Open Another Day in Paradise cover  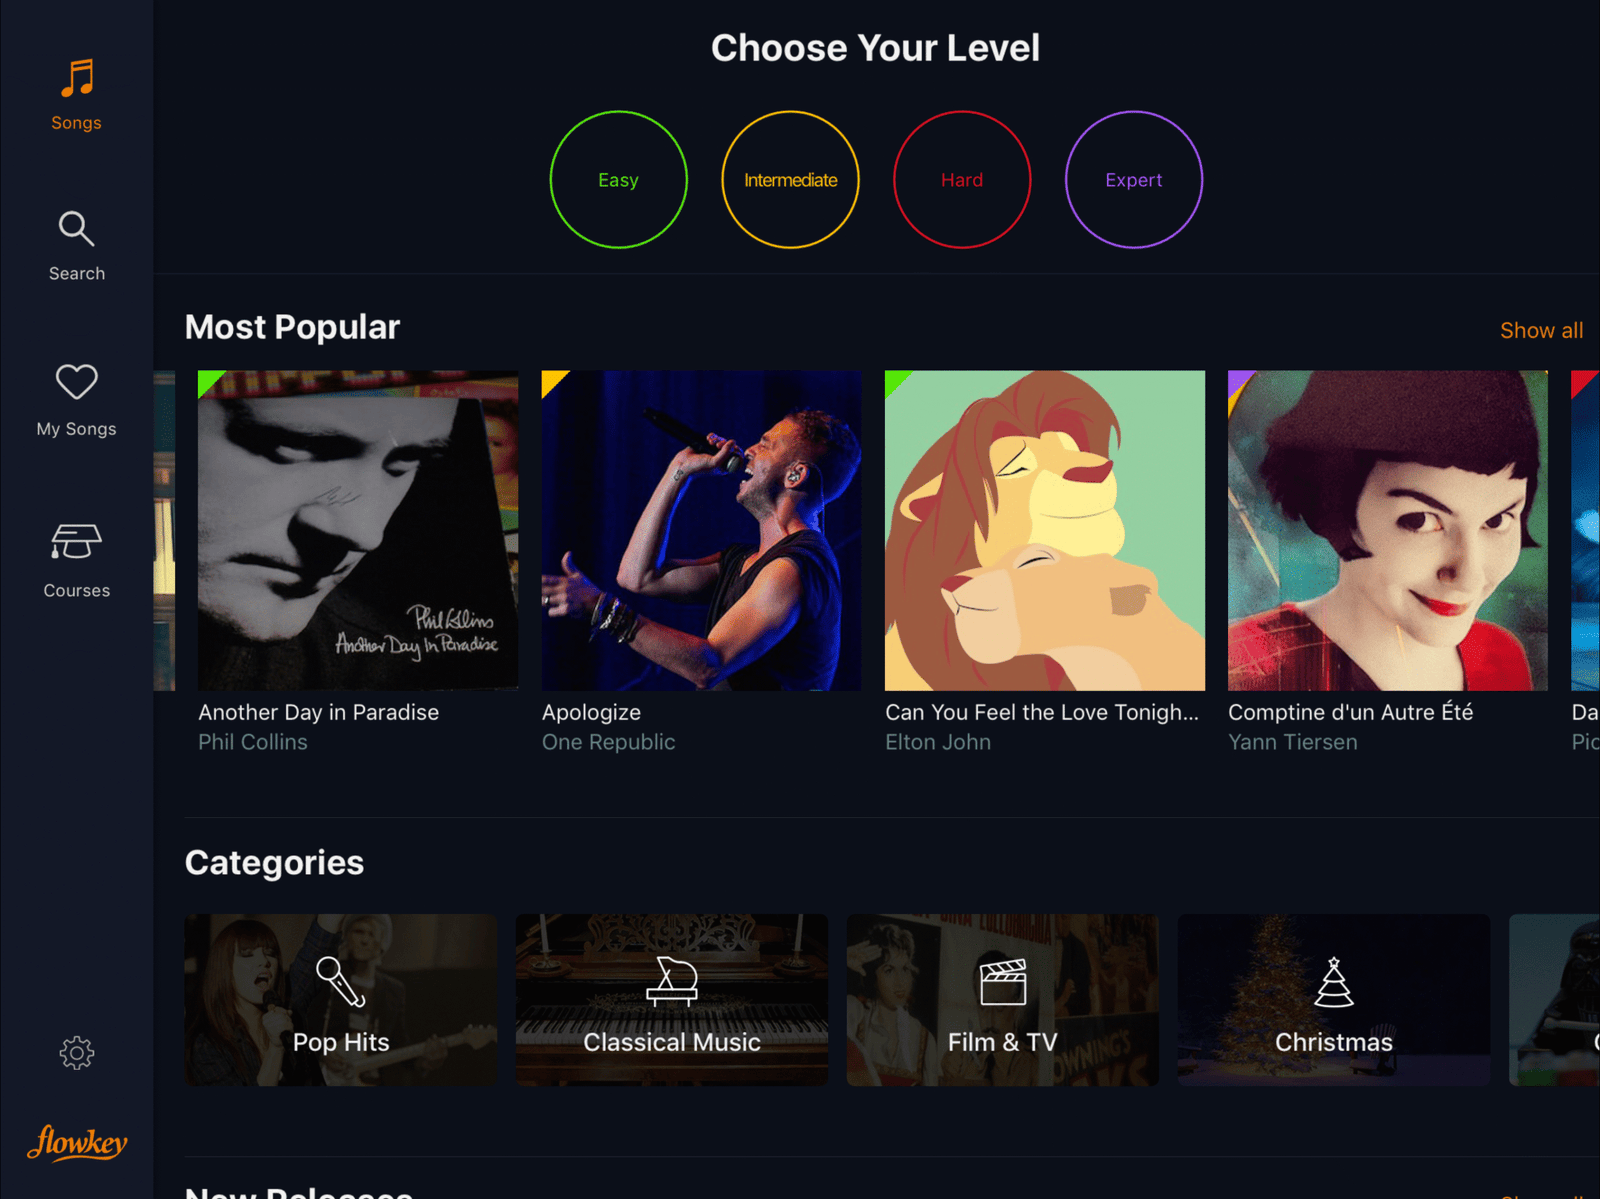pos(358,531)
